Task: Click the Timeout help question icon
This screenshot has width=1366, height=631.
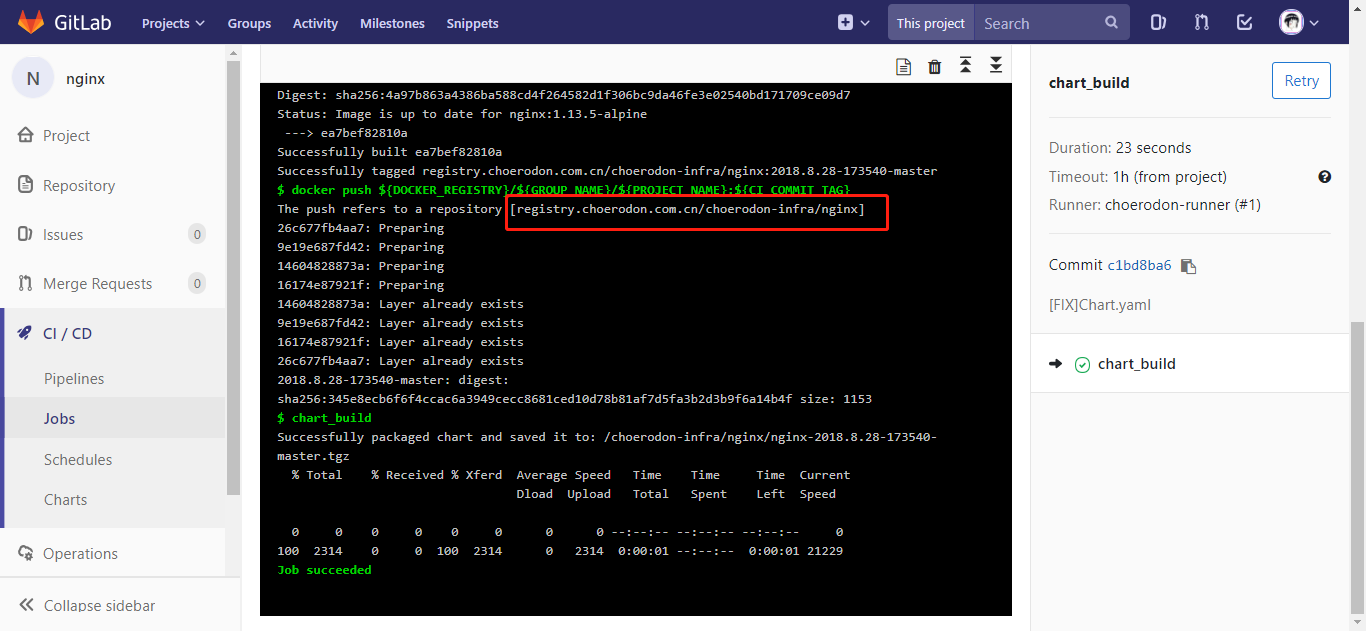Action: [x=1324, y=177]
